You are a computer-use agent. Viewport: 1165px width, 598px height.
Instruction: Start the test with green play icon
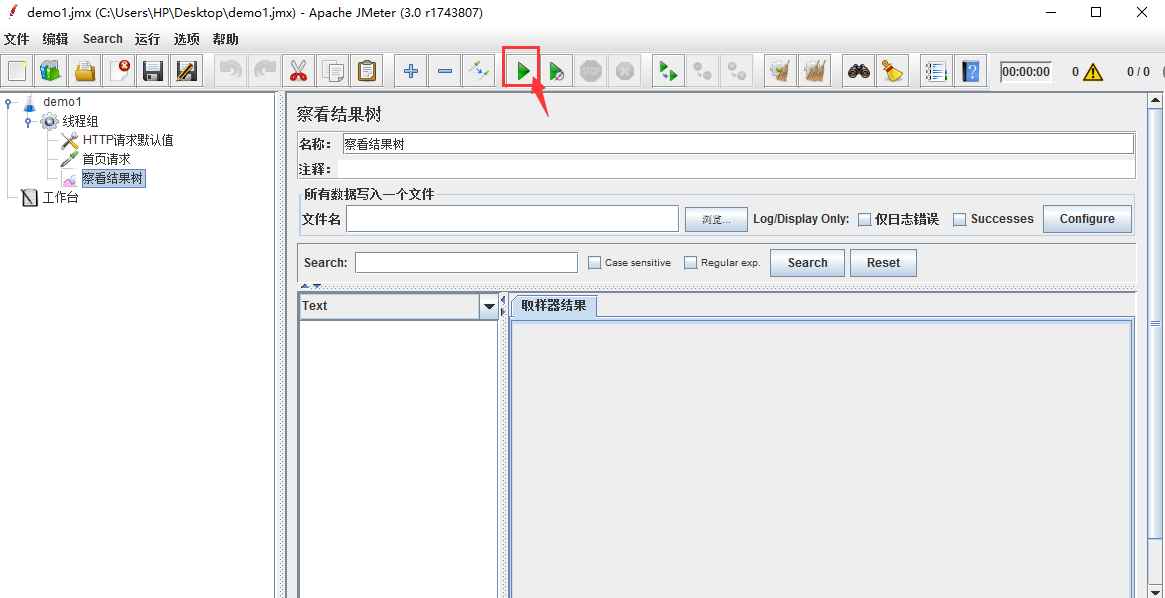tap(523, 71)
